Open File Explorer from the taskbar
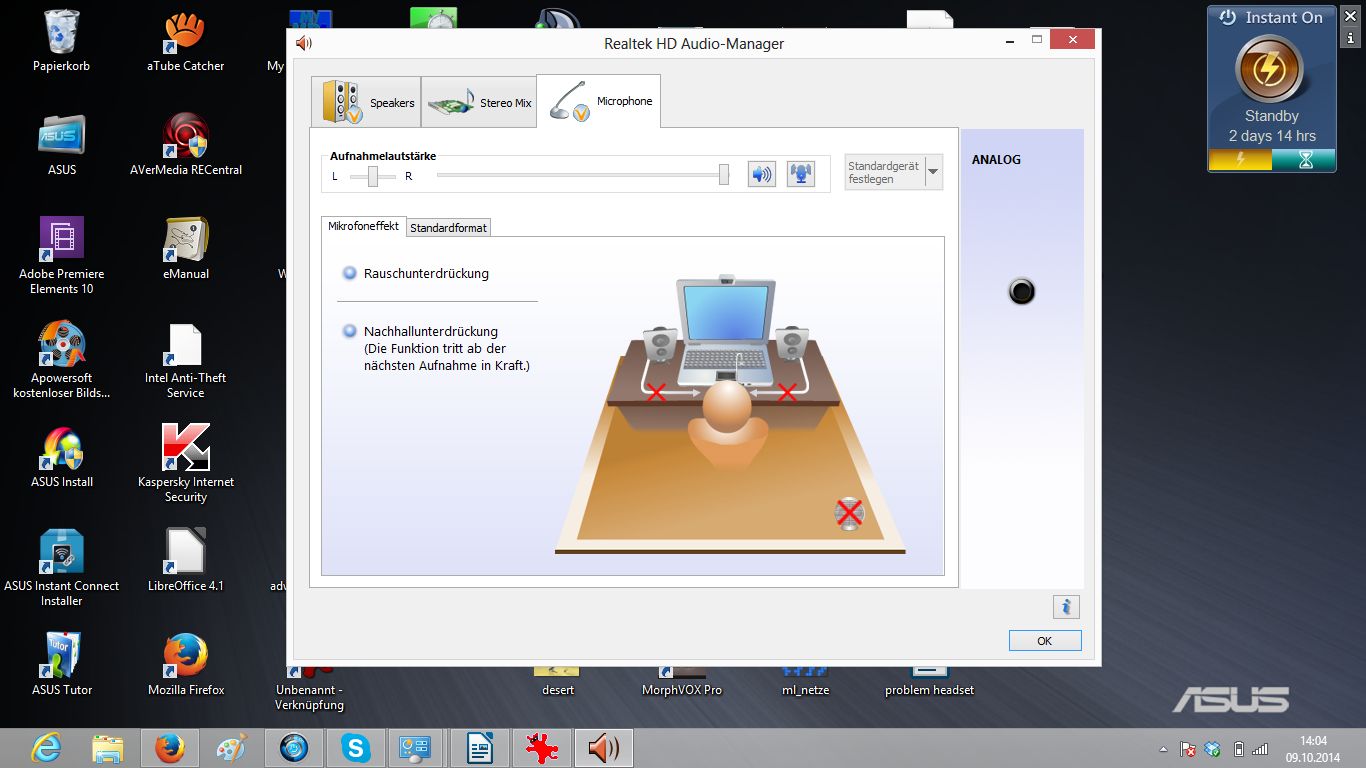Image resolution: width=1366 pixels, height=768 pixels. [x=107, y=748]
